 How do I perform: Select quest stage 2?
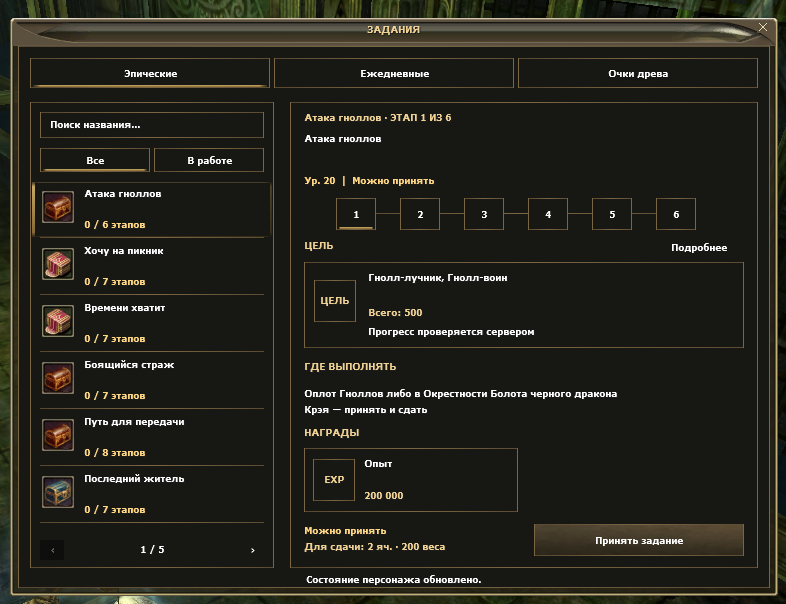point(420,214)
